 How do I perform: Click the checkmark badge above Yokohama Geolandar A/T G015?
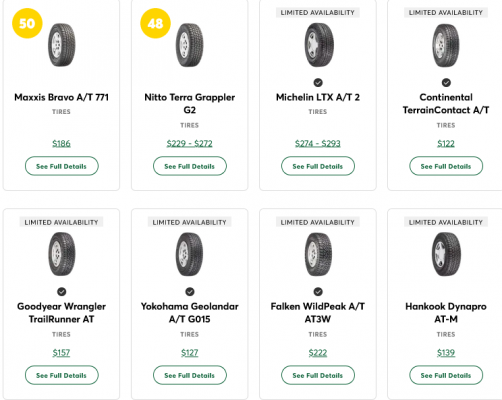pyautogui.click(x=190, y=292)
